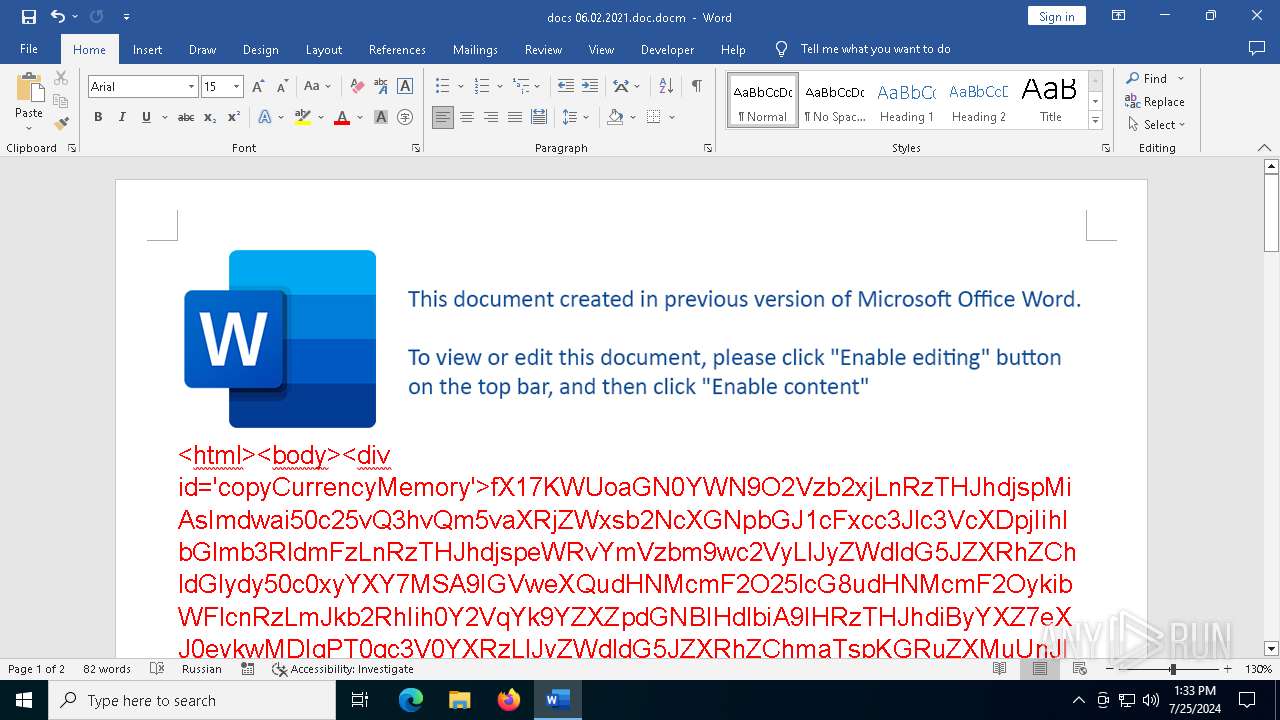Switch to the References tab
The width and height of the screenshot is (1280, 720).
coord(397,49)
